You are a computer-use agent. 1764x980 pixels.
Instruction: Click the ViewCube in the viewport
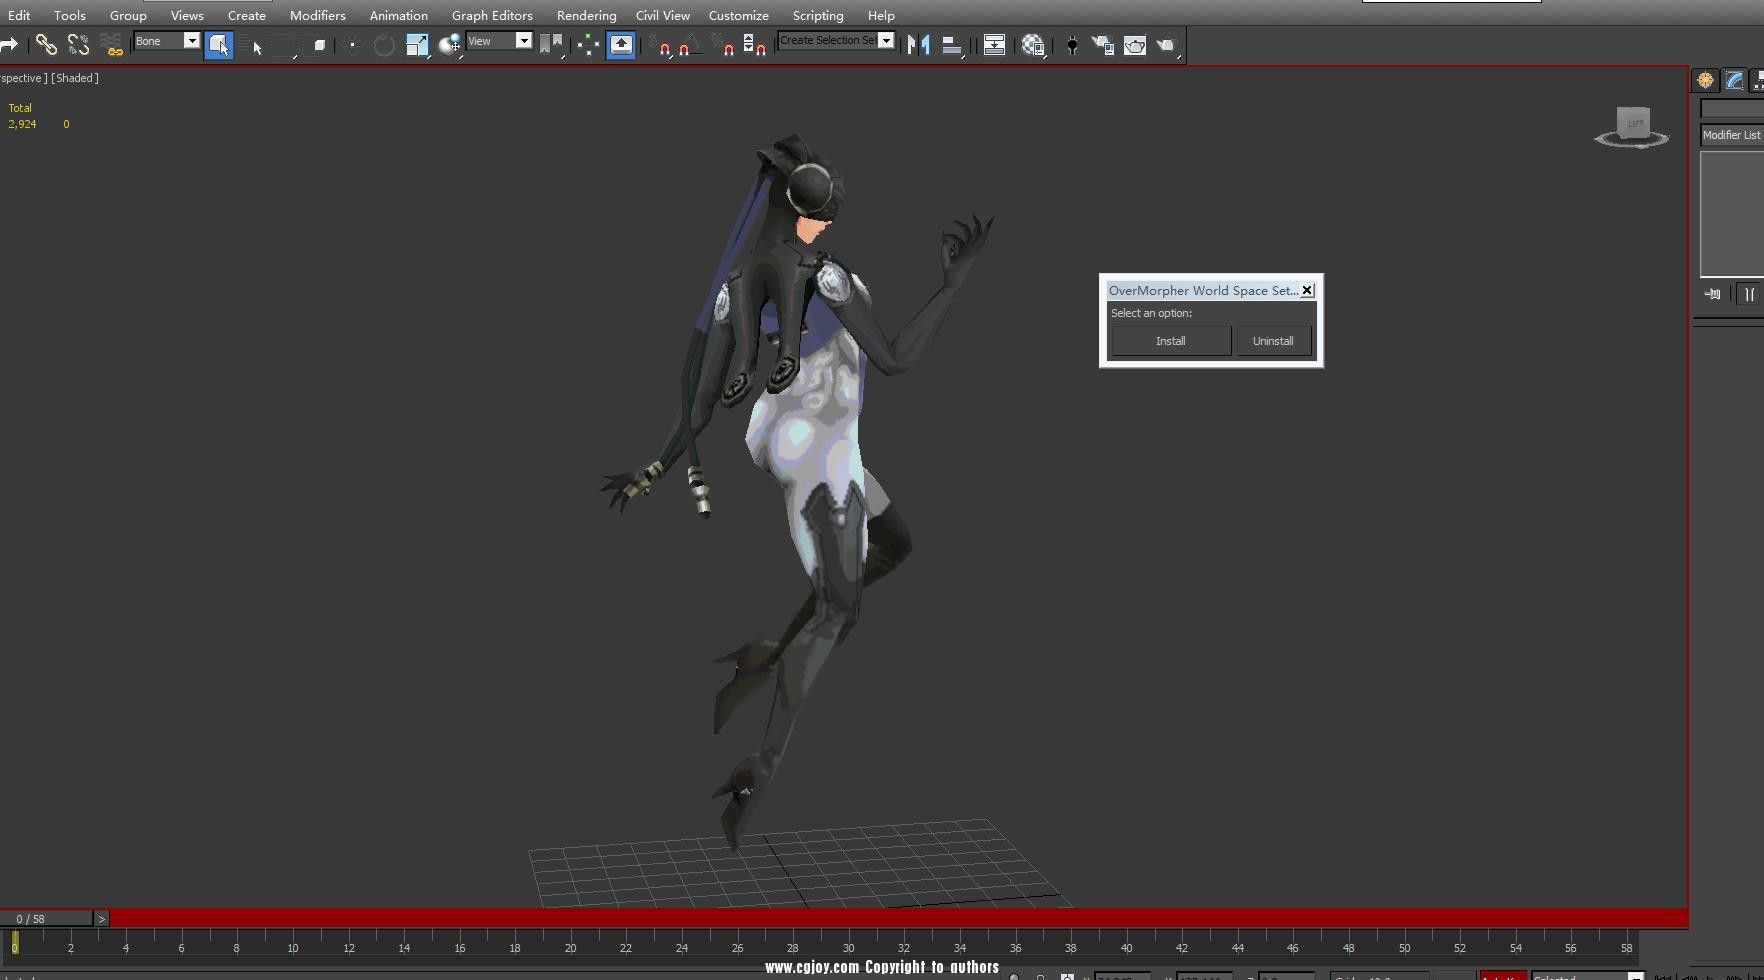(1633, 126)
